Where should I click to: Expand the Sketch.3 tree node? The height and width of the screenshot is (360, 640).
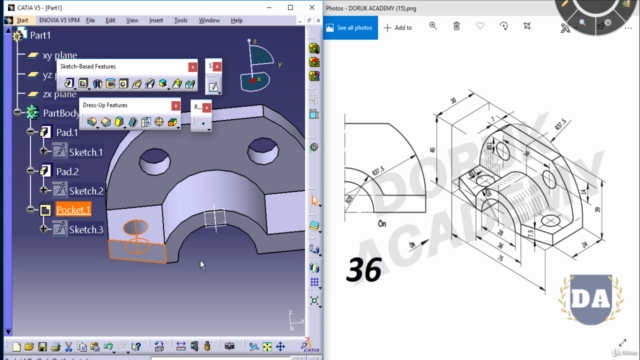pyautogui.click(x=43, y=229)
